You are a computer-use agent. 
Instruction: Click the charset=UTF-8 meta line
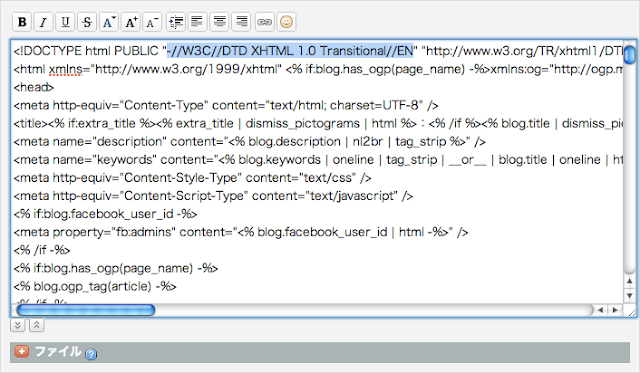tap(226, 105)
